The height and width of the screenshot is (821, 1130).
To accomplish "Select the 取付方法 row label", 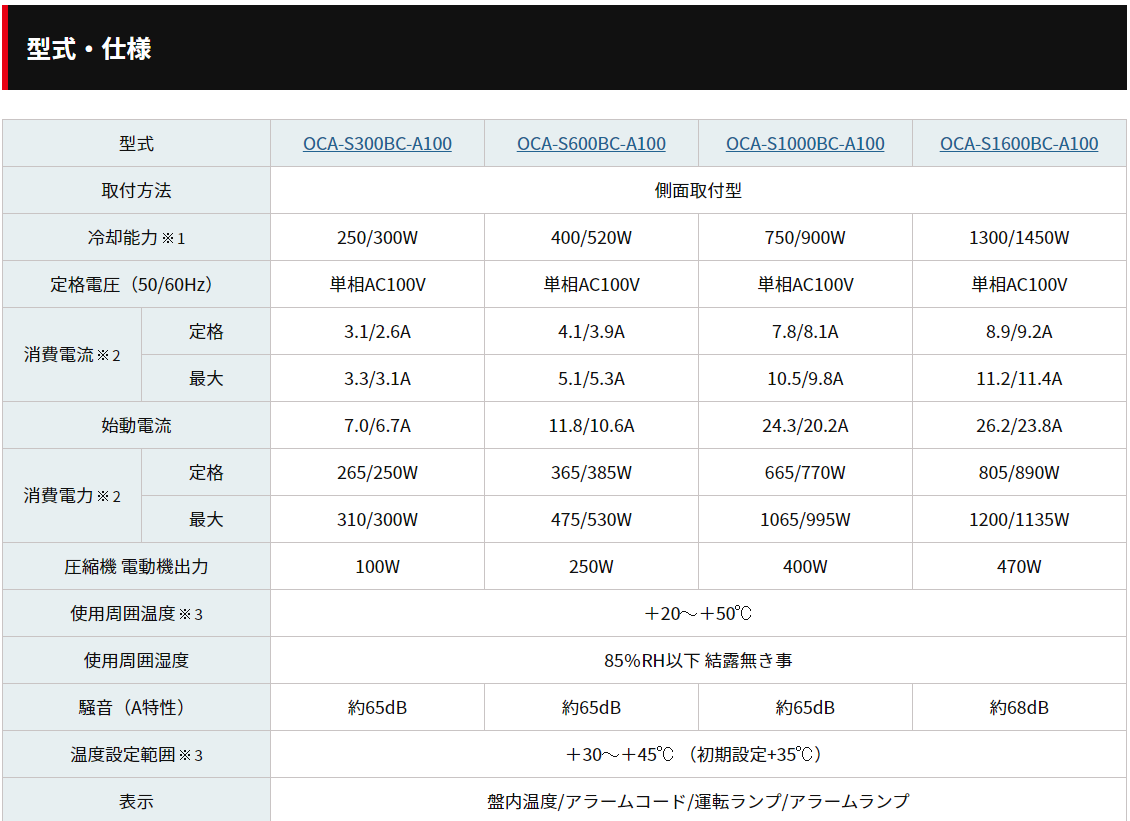I will [136, 190].
